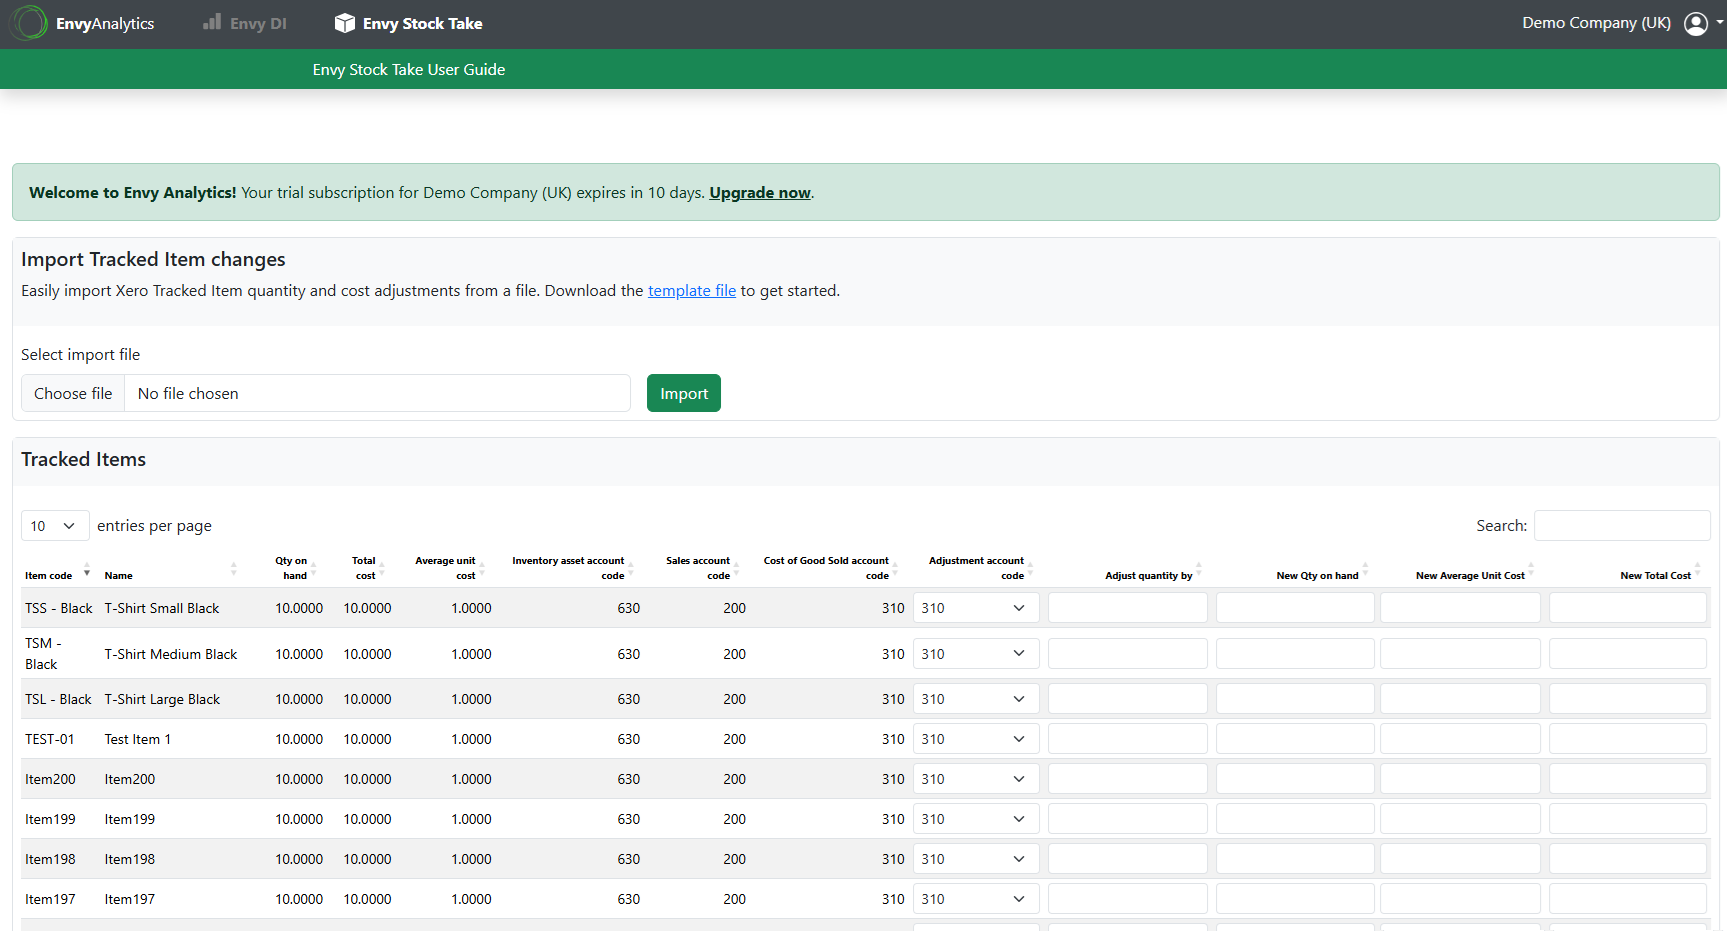
Task: Click the Item200 item code cell
Action: tap(50, 779)
